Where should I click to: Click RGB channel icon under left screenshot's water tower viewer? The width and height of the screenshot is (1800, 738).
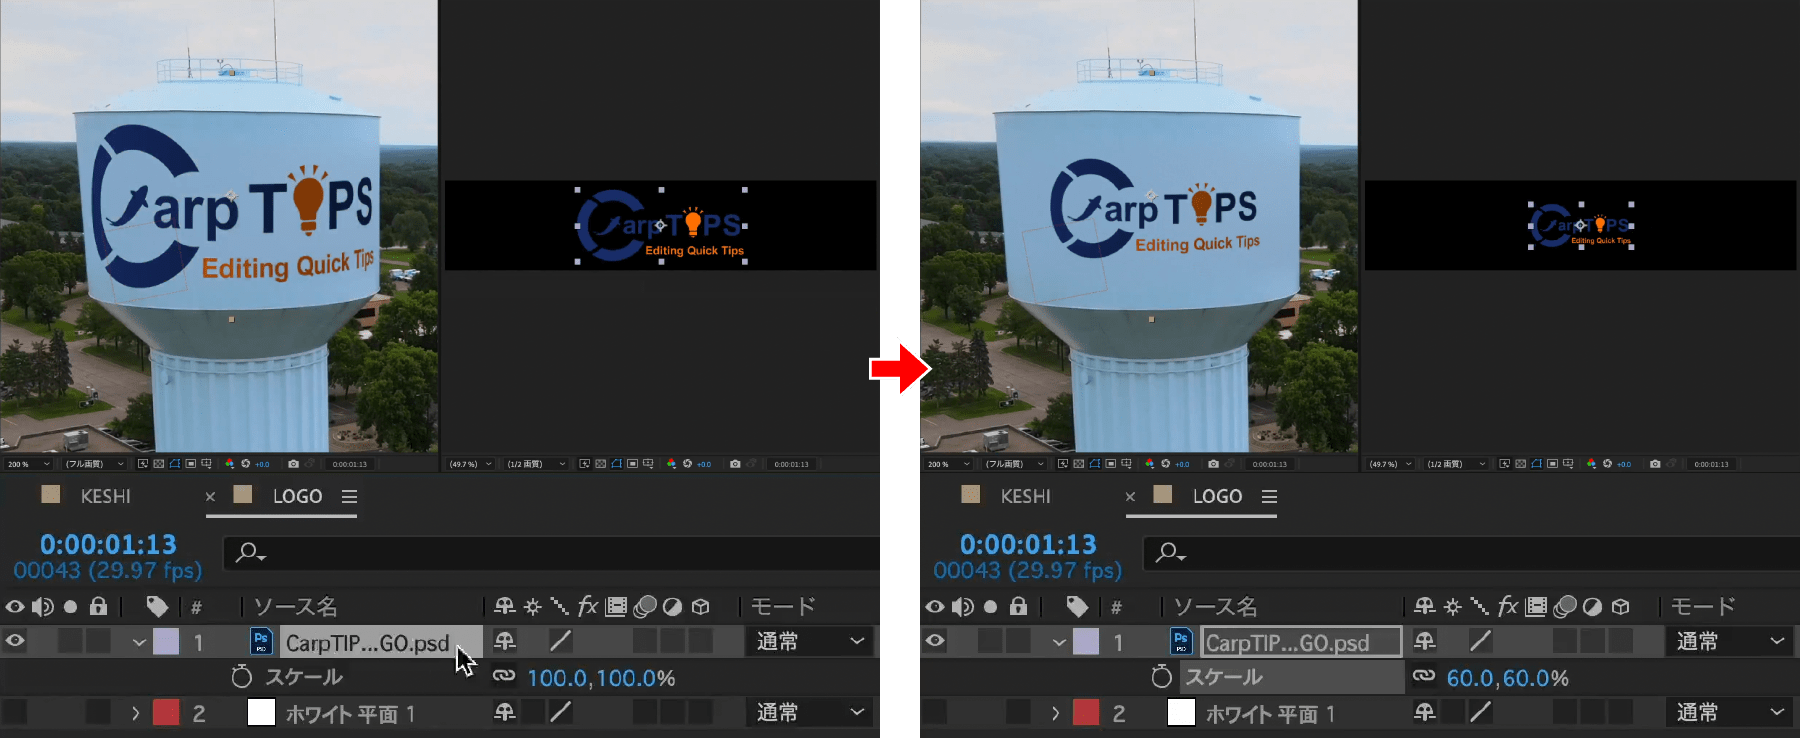(x=229, y=464)
